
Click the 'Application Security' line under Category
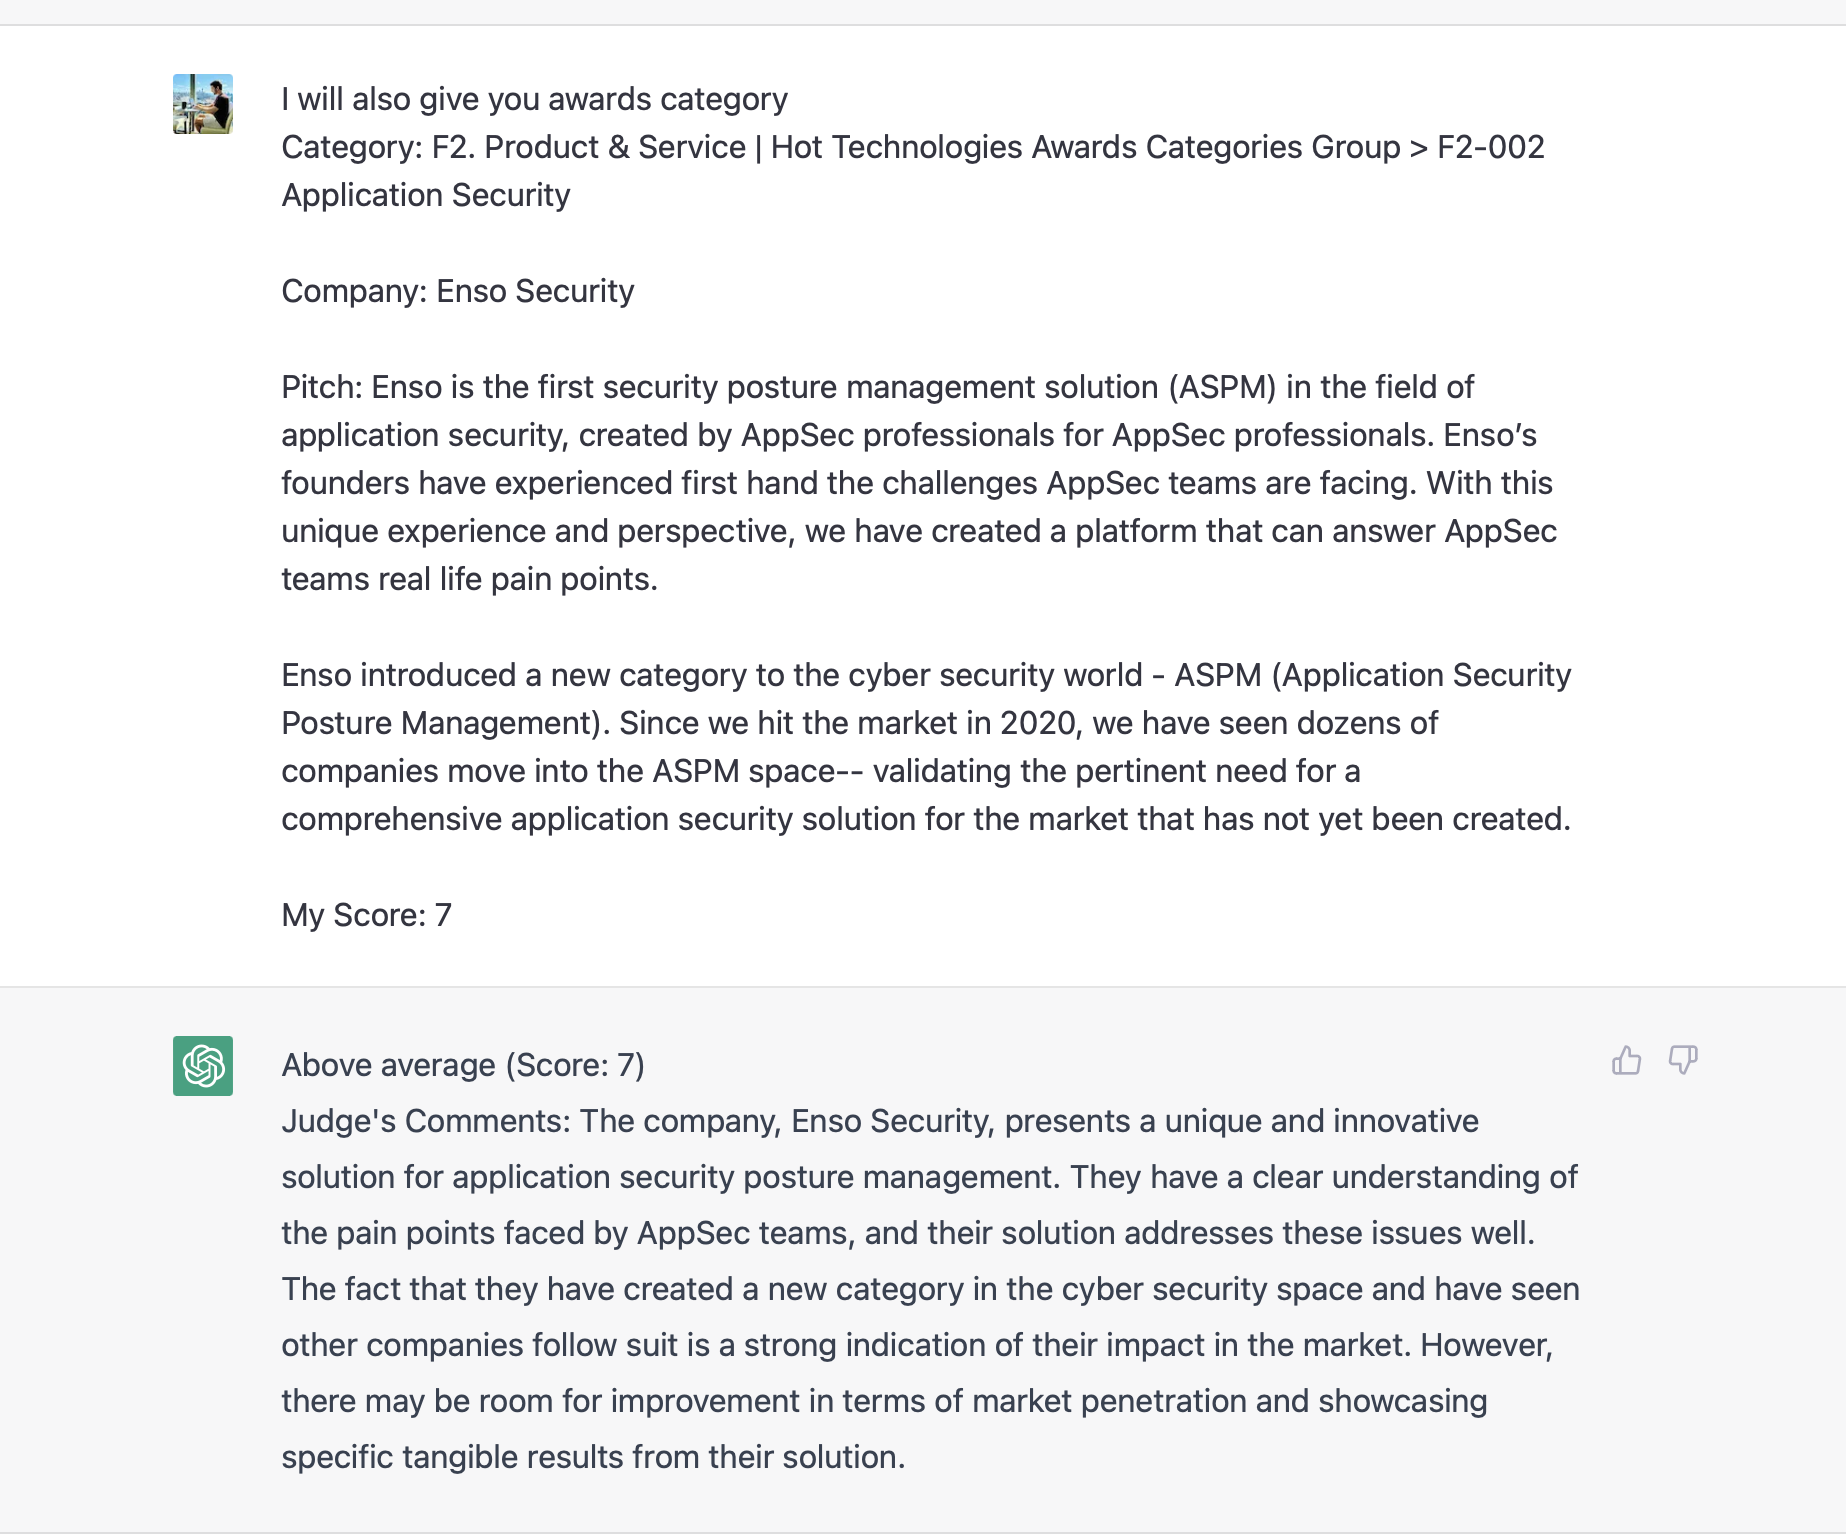click(x=426, y=195)
